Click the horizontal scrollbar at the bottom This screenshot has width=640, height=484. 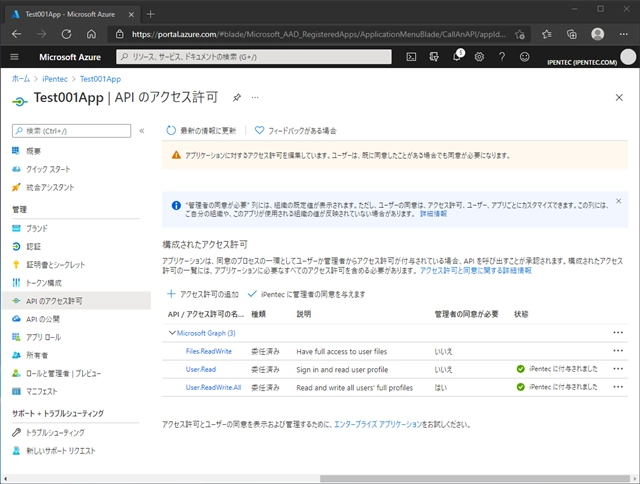475,478
